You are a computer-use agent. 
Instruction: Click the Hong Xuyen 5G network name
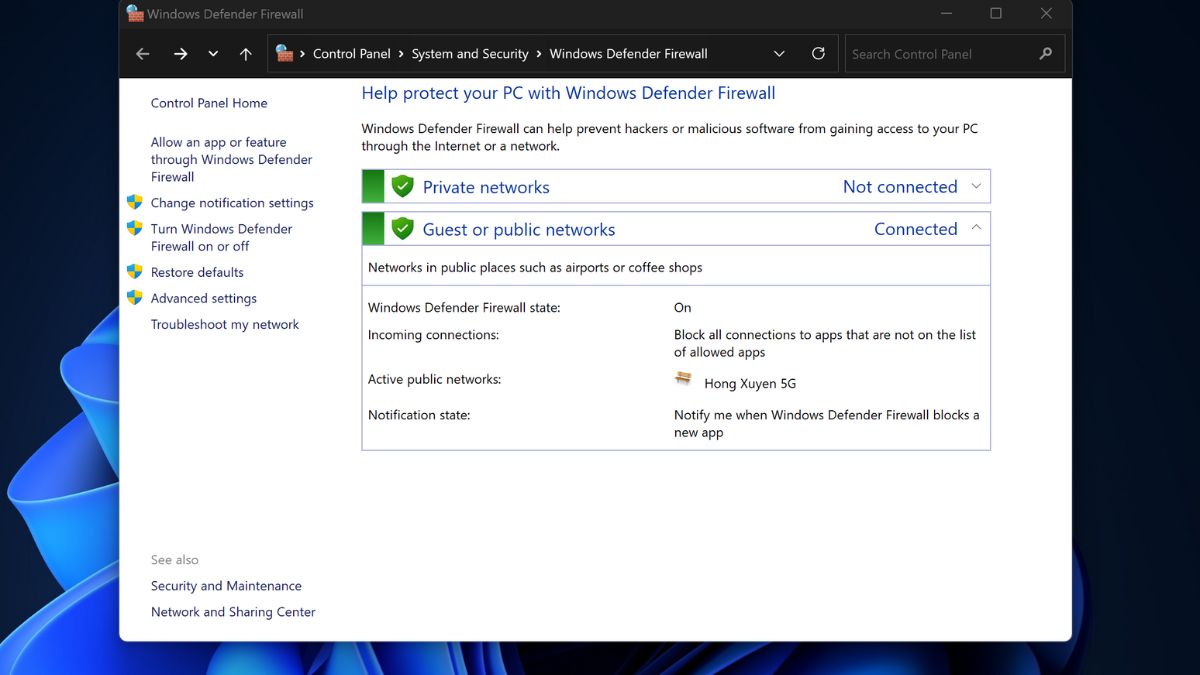coord(750,383)
